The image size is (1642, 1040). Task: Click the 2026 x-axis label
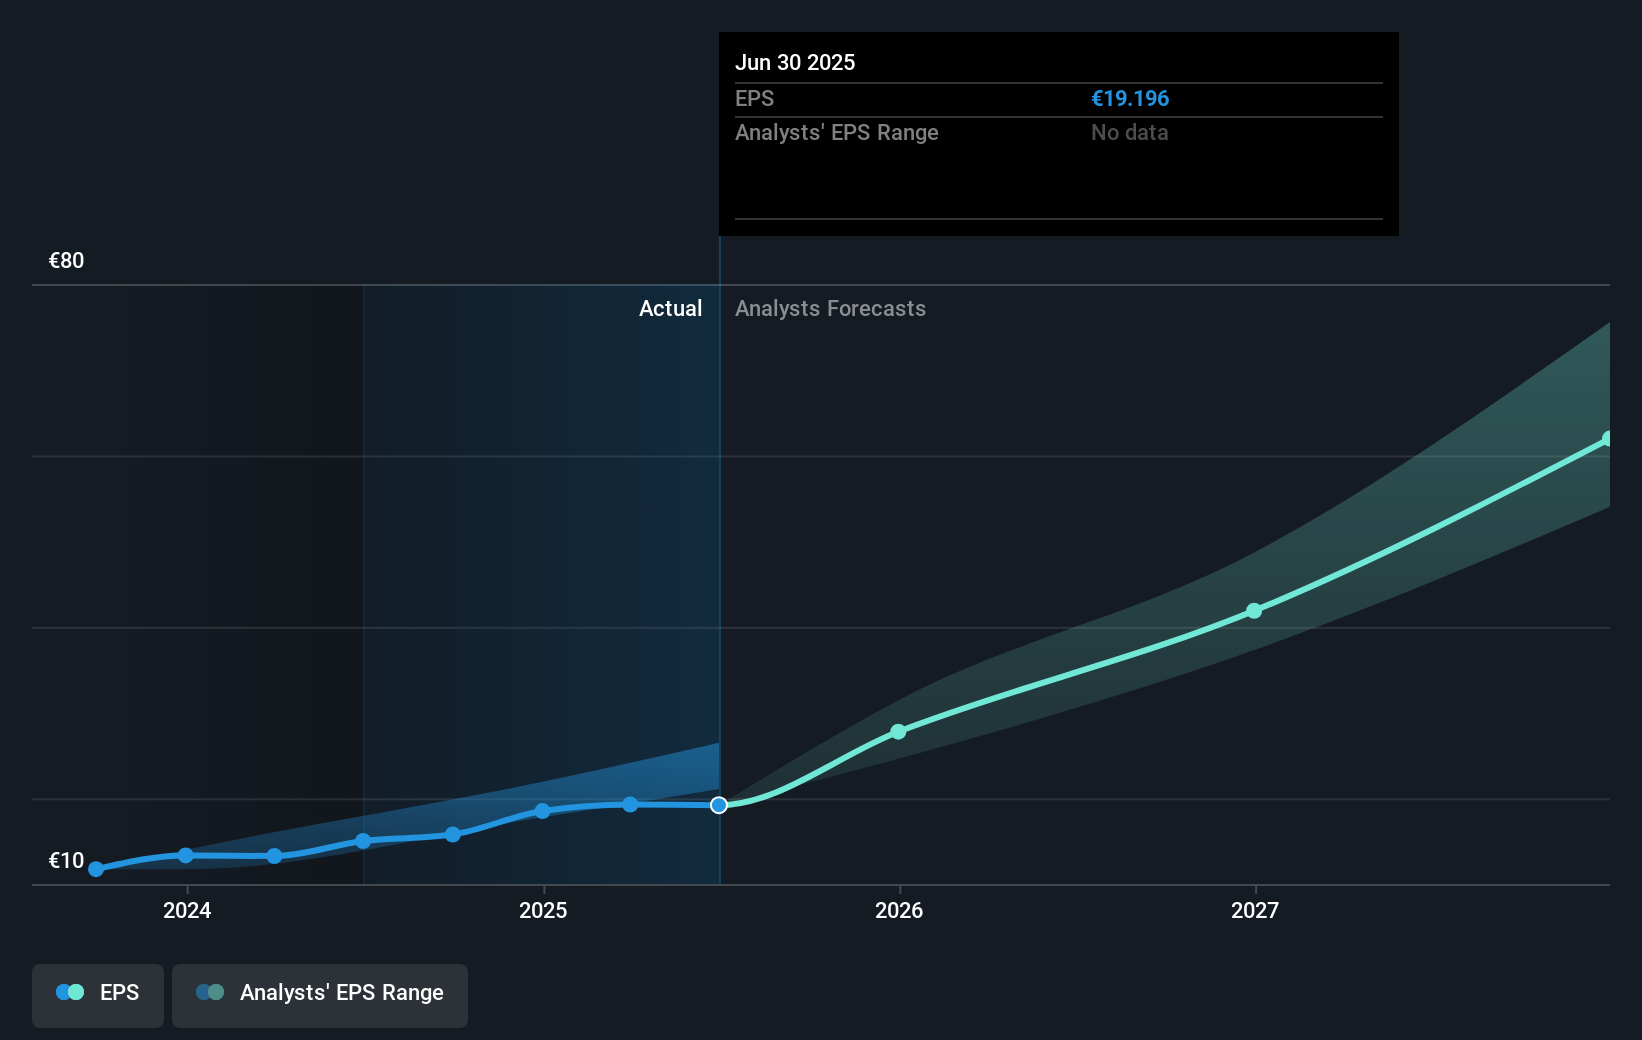(899, 910)
